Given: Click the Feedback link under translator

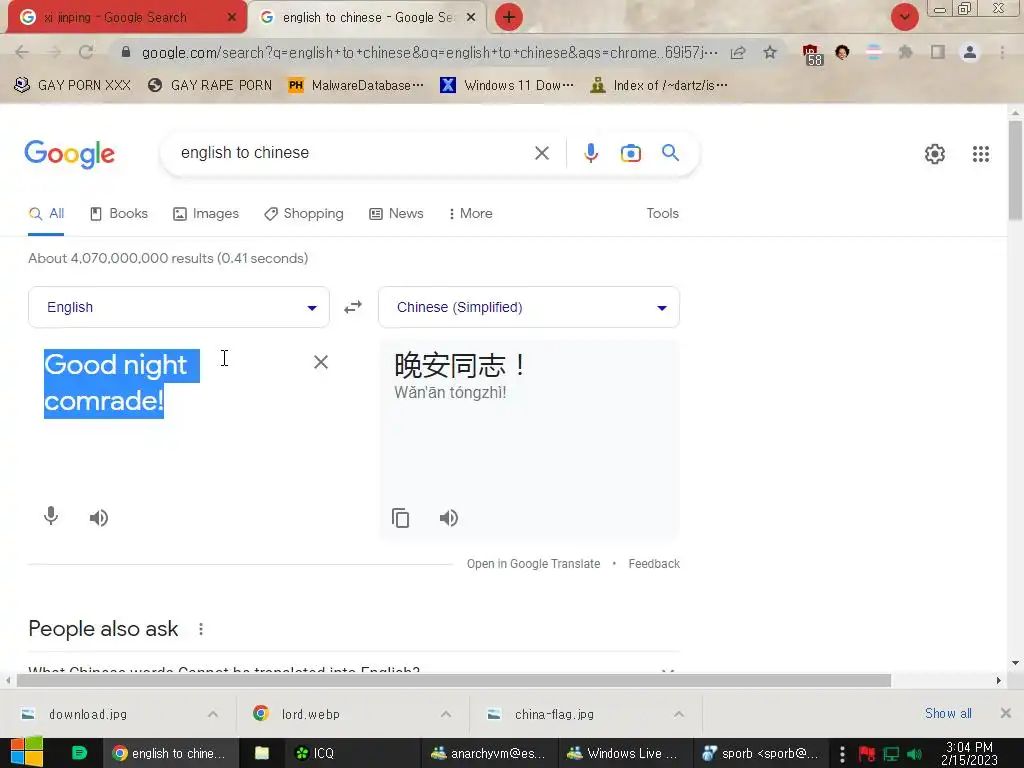Looking at the screenshot, I should coord(654,564).
